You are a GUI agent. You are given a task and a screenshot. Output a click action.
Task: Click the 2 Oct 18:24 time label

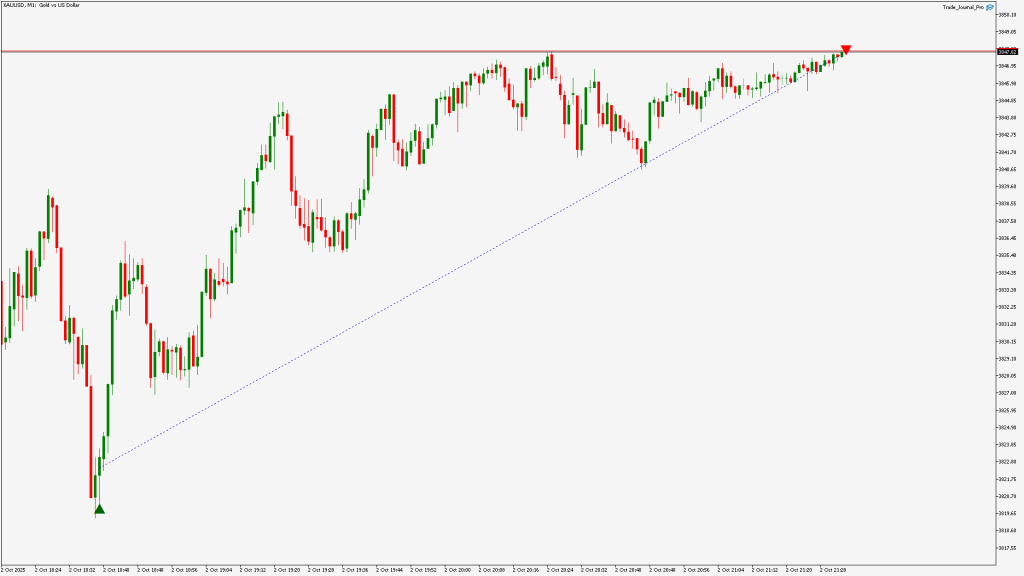[47, 570]
